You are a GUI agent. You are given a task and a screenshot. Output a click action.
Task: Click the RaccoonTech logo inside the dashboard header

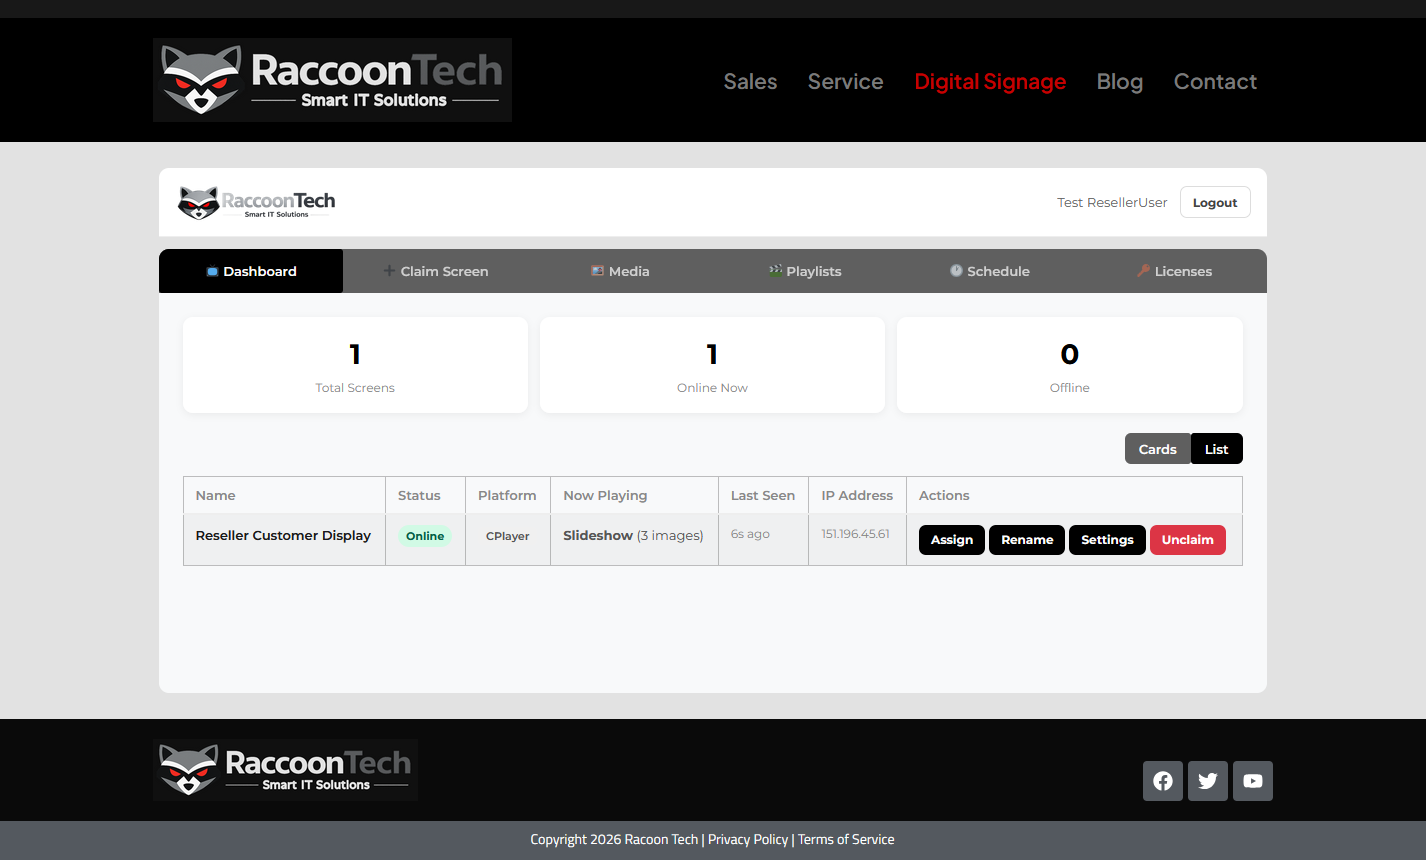coord(257,202)
